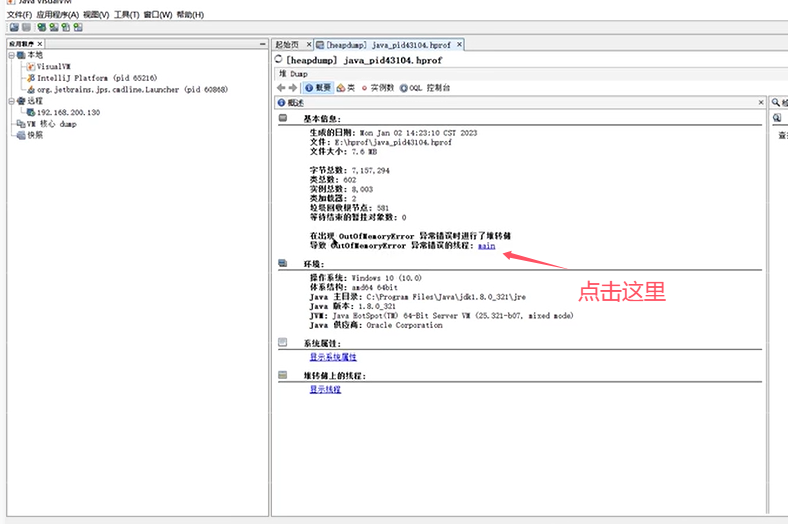Select the 本地 node label
The width and height of the screenshot is (788, 524).
[35, 55]
